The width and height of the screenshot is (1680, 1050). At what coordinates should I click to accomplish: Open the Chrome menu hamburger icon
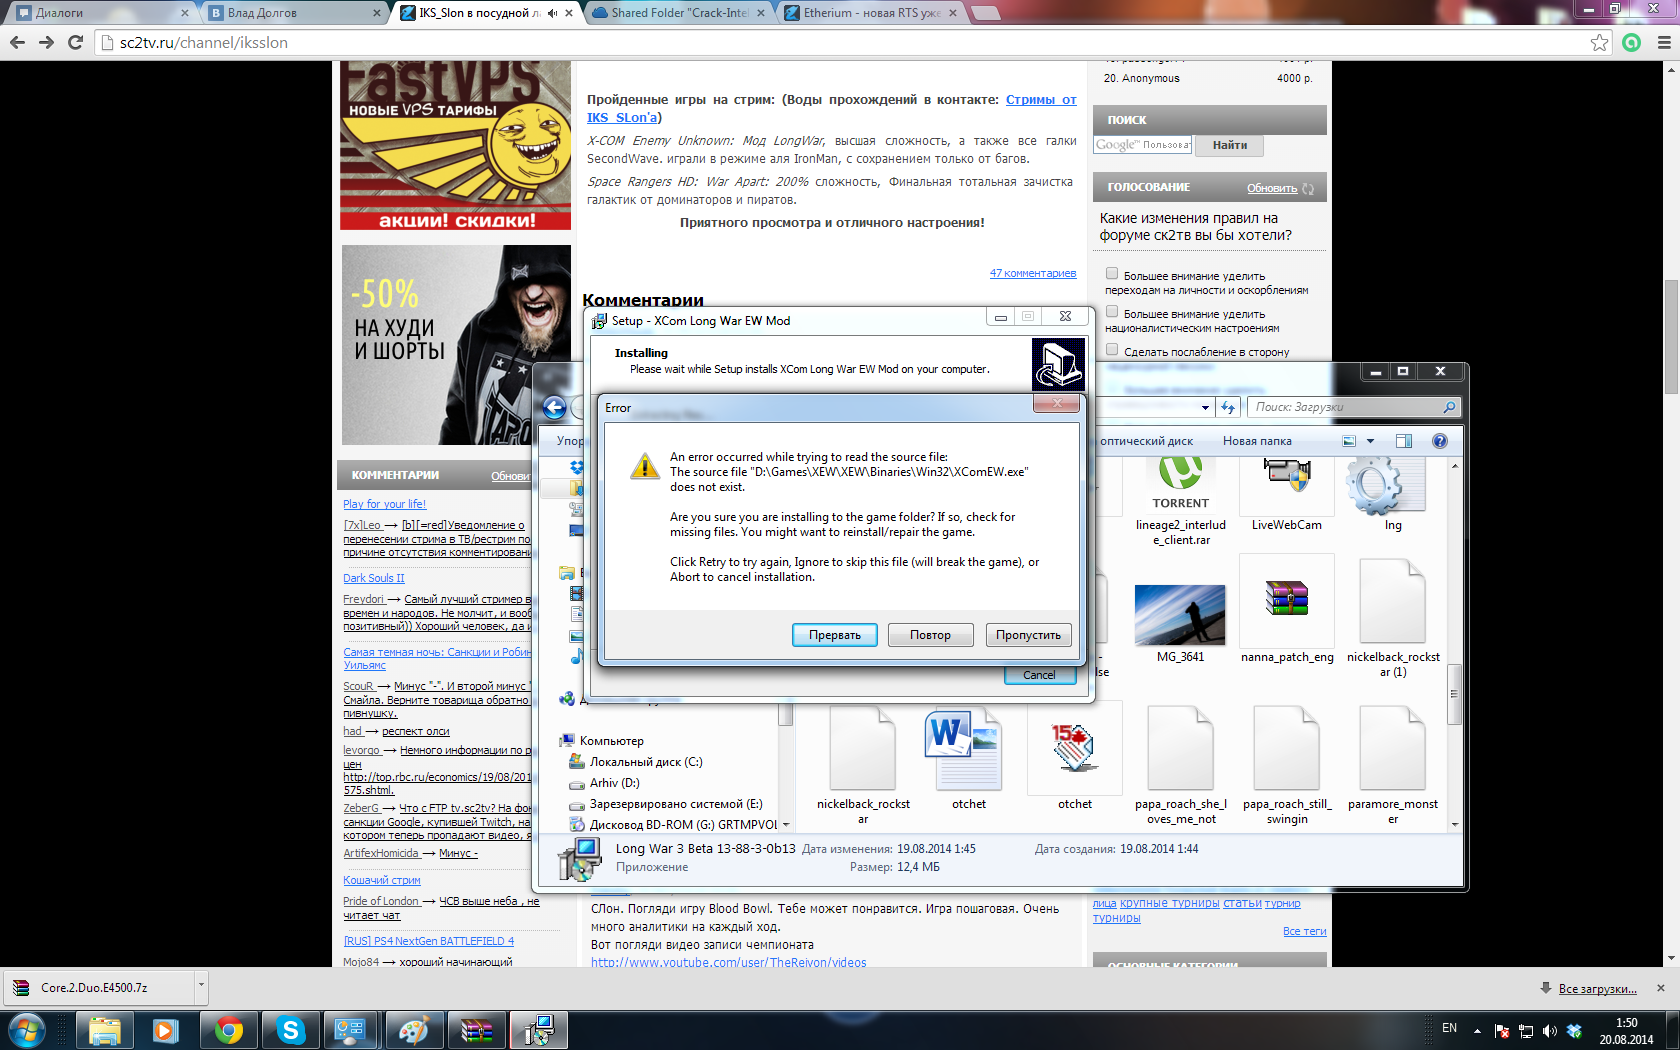tap(1664, 42)
